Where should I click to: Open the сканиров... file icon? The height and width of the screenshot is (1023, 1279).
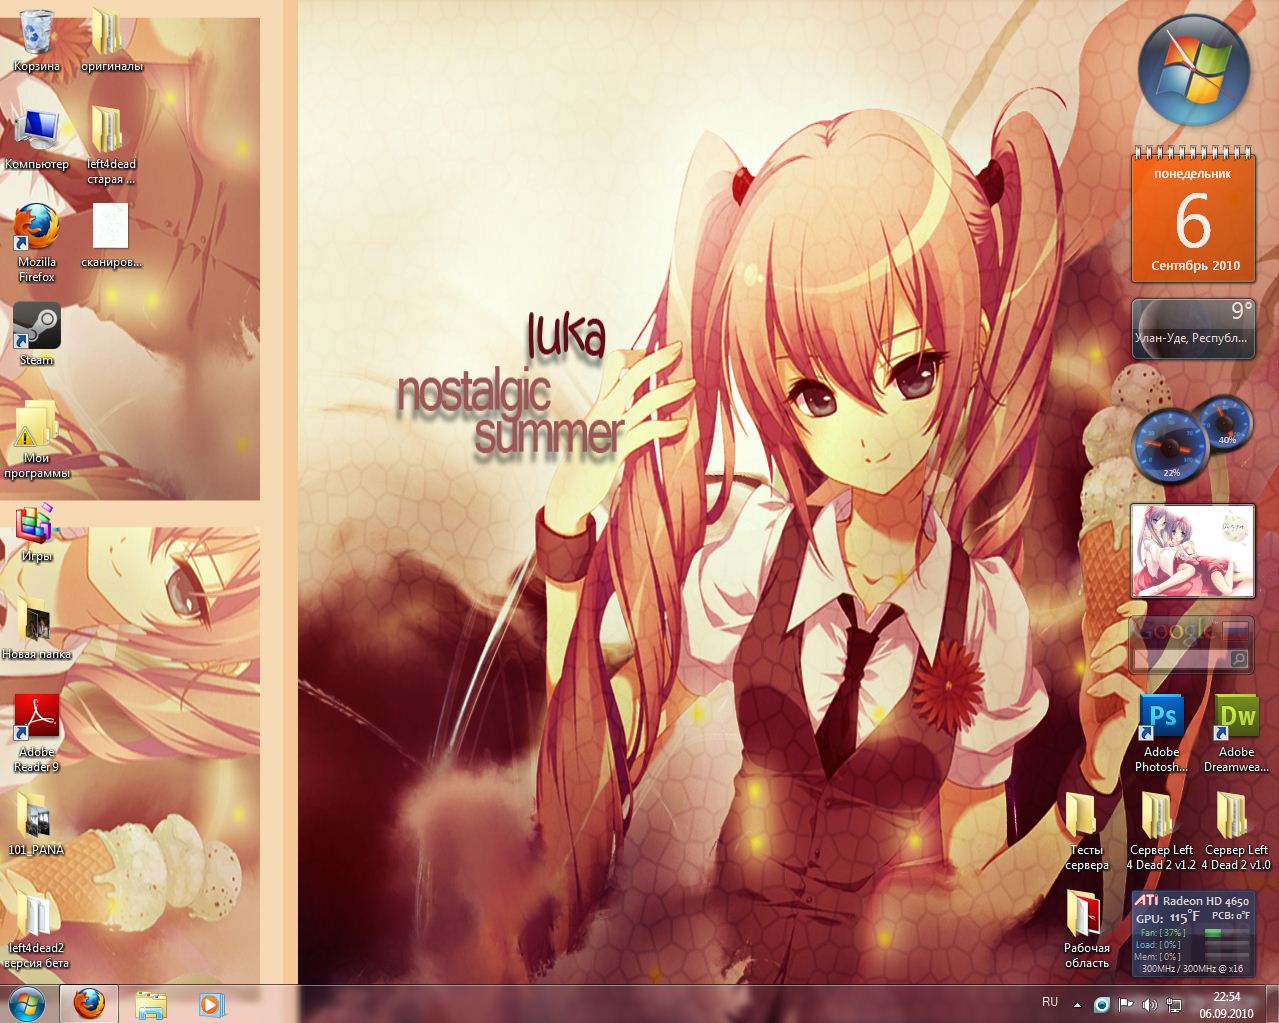pos(111,236)
